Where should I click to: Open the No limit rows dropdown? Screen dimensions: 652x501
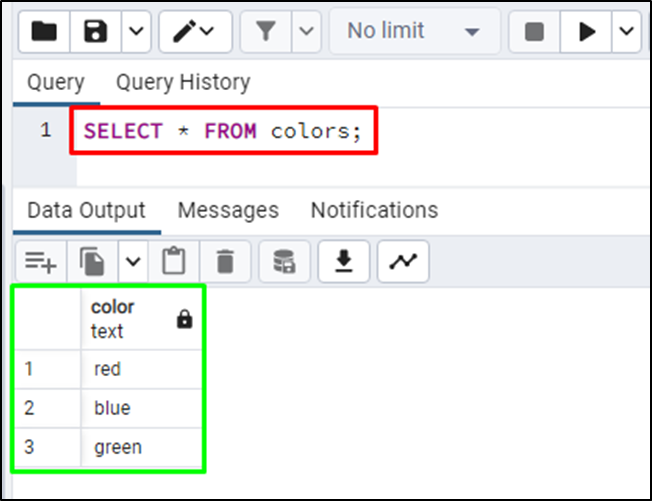pyautogui.click(x=415, y=31)
